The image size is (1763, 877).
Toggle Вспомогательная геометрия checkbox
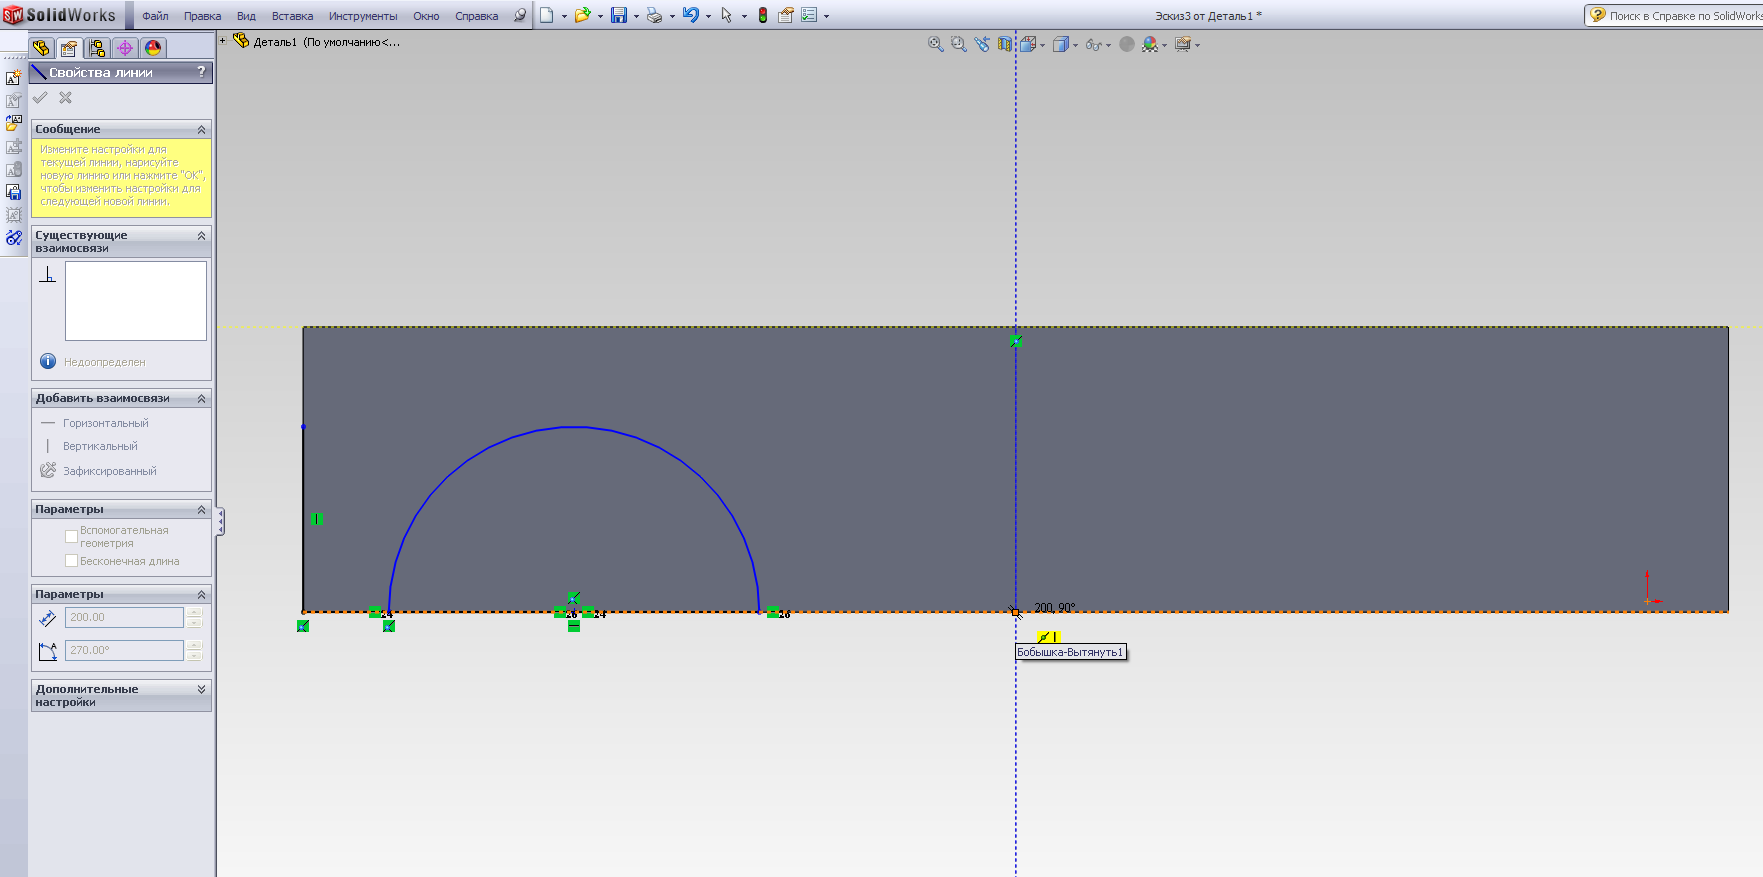(x=71, y=537)
